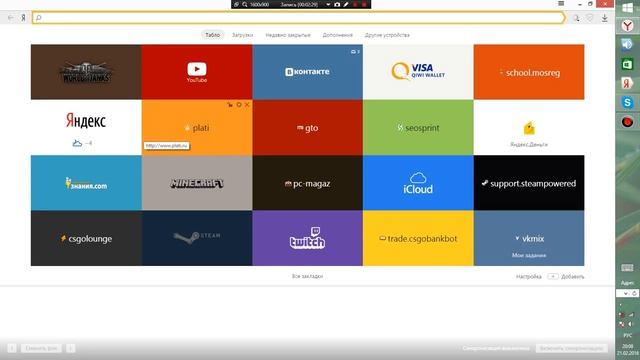Viewport: 640px width, 360px height.
Task: Open the iCloud tile
Action: (x=418, y=183)
